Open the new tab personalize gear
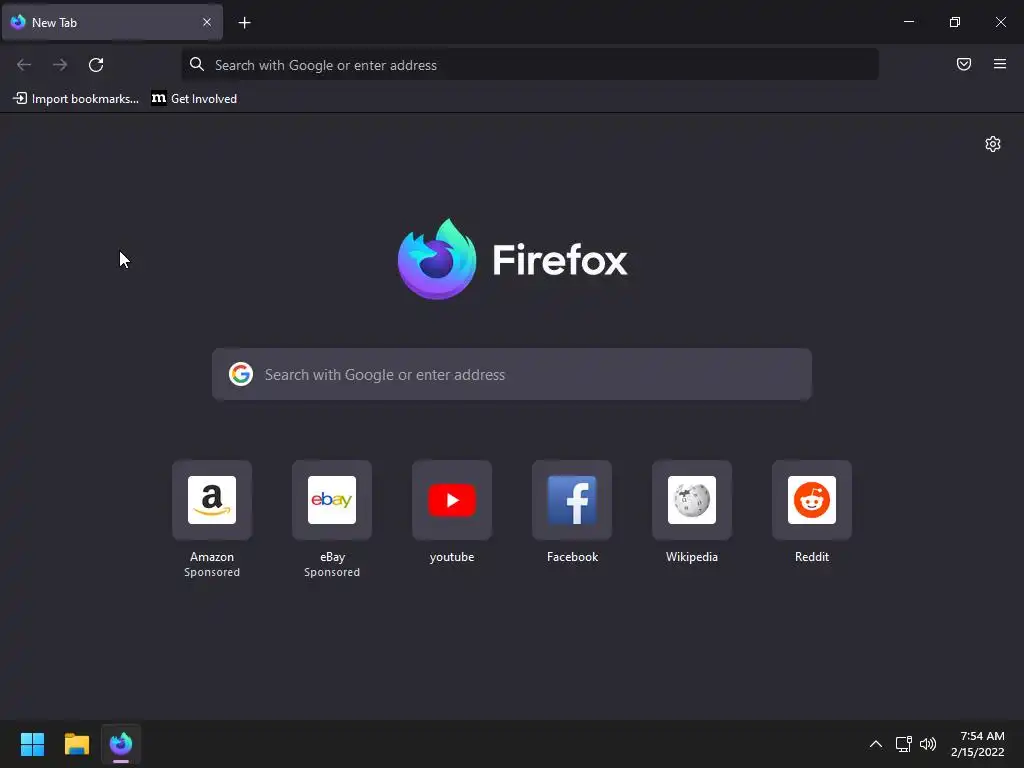 coord(993,144)
